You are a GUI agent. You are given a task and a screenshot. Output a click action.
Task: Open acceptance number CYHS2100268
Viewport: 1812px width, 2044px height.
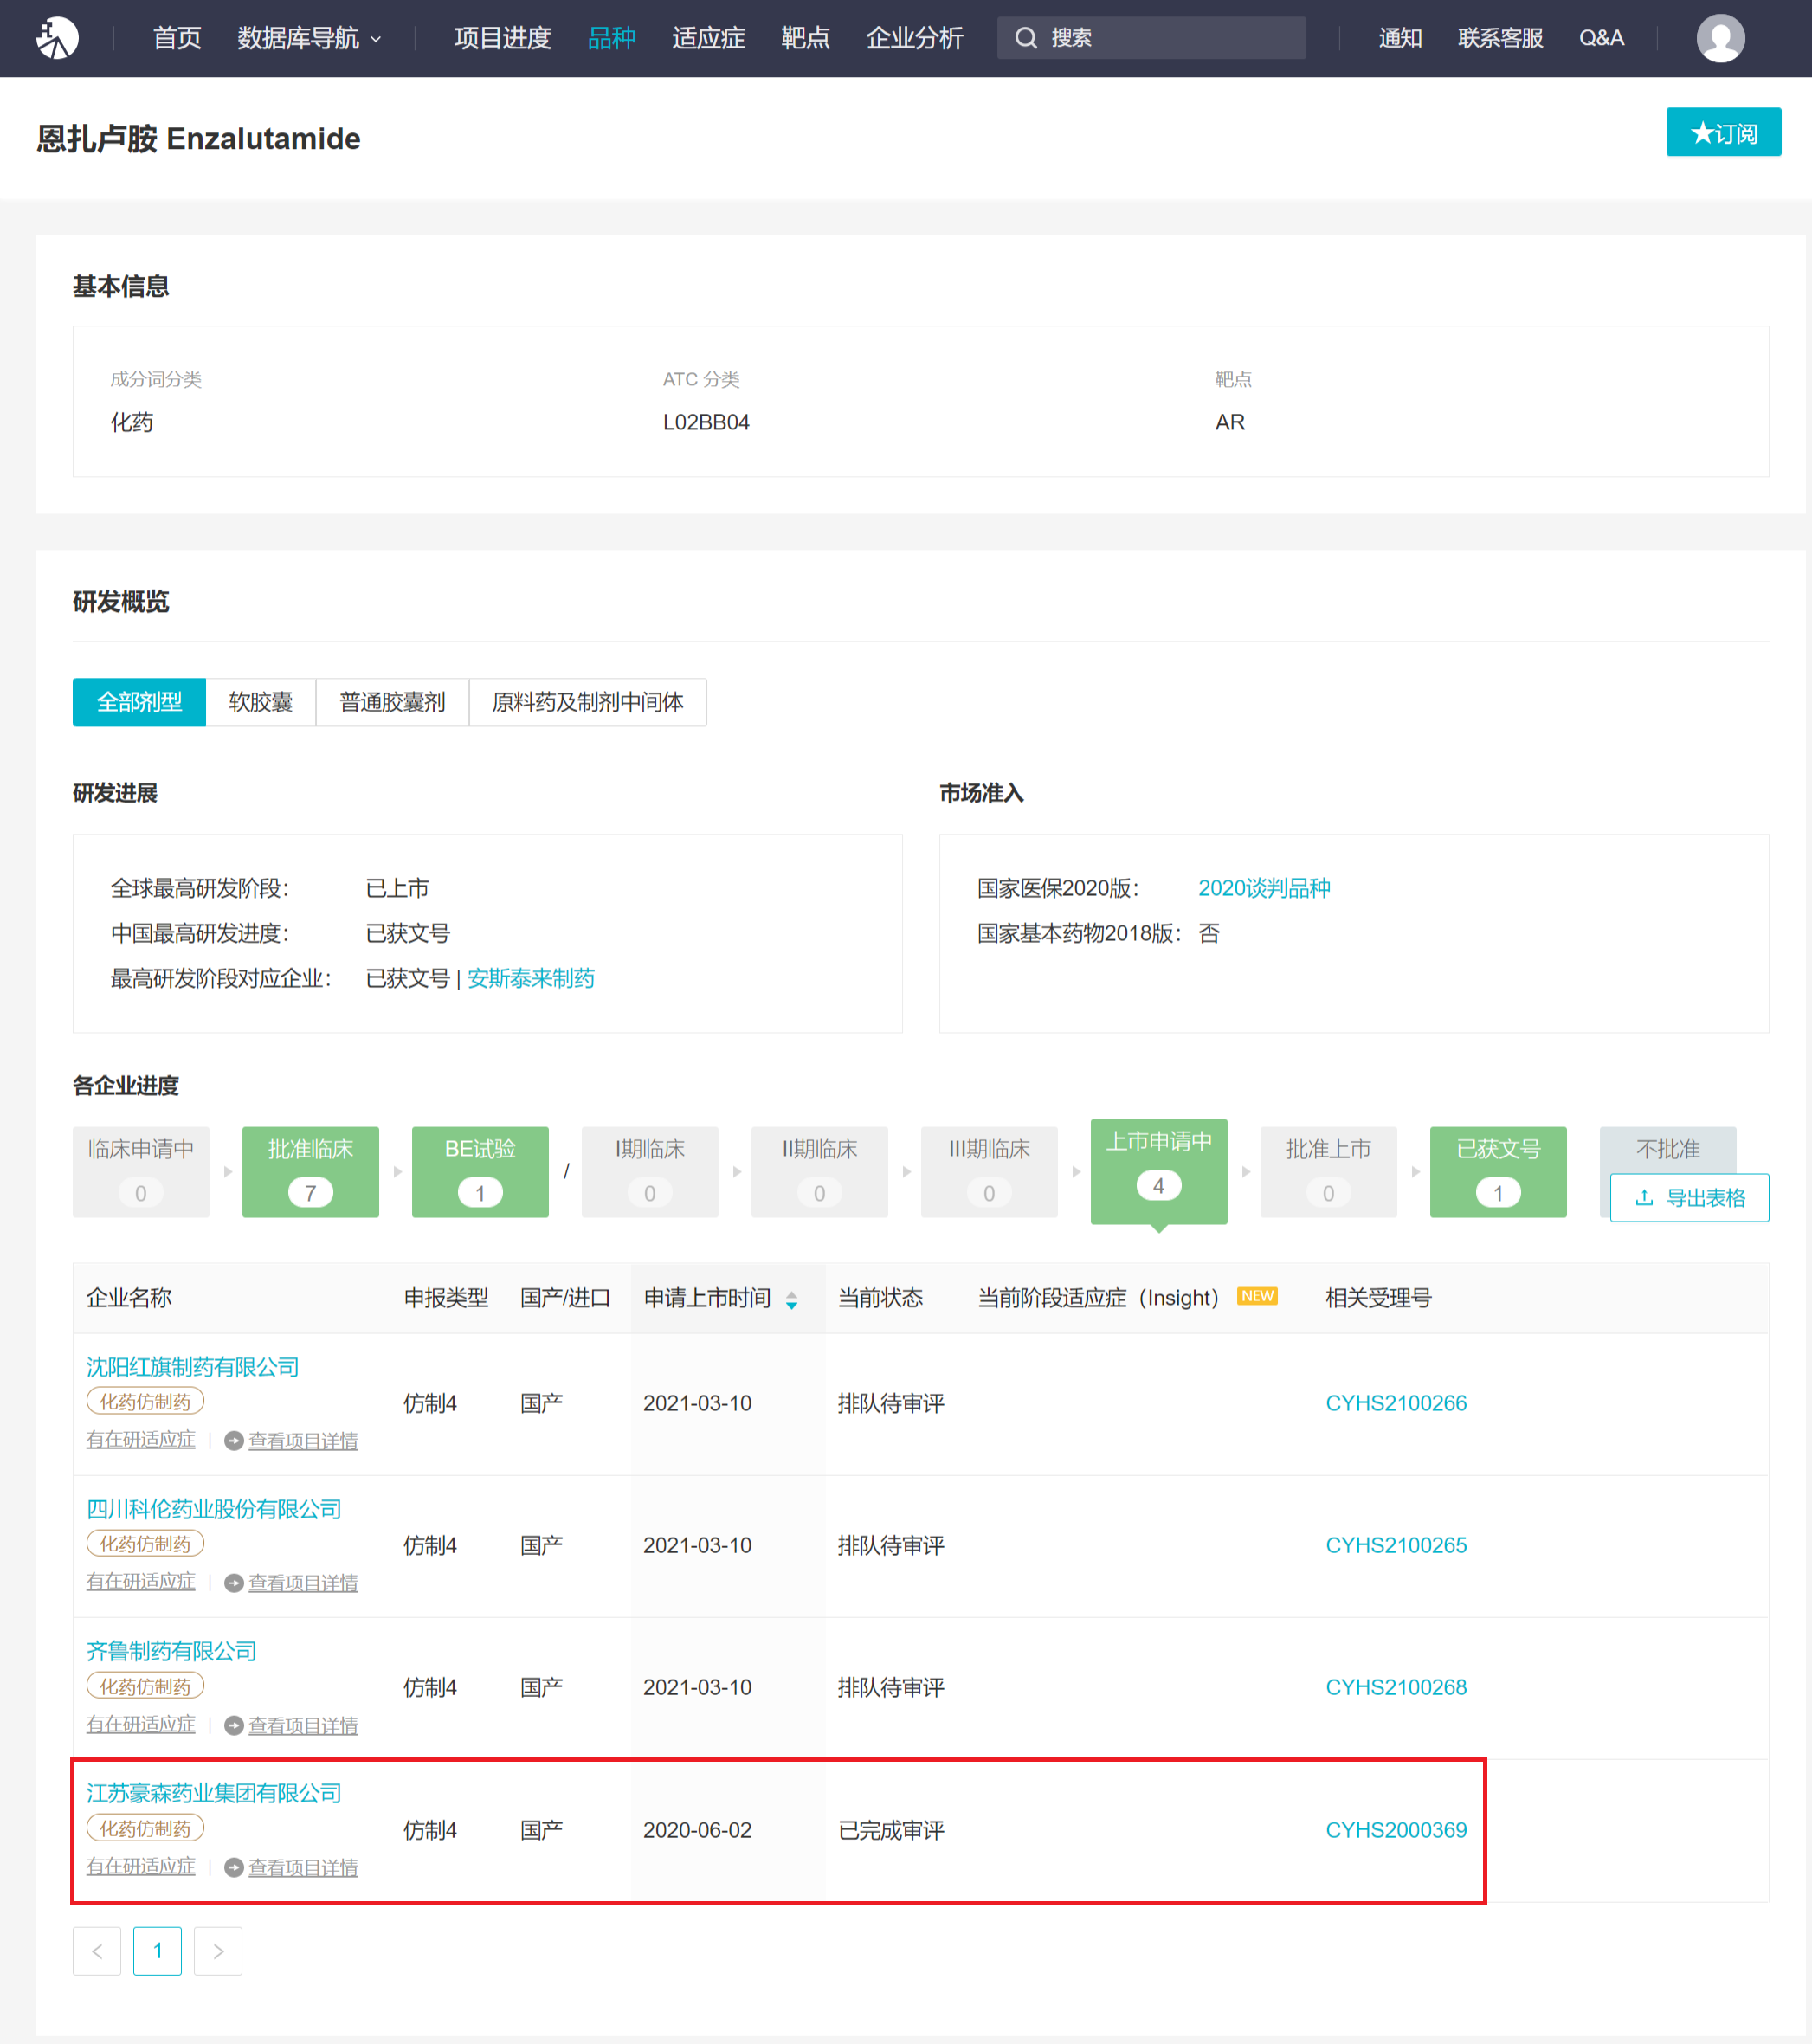pos(1396,1687)
